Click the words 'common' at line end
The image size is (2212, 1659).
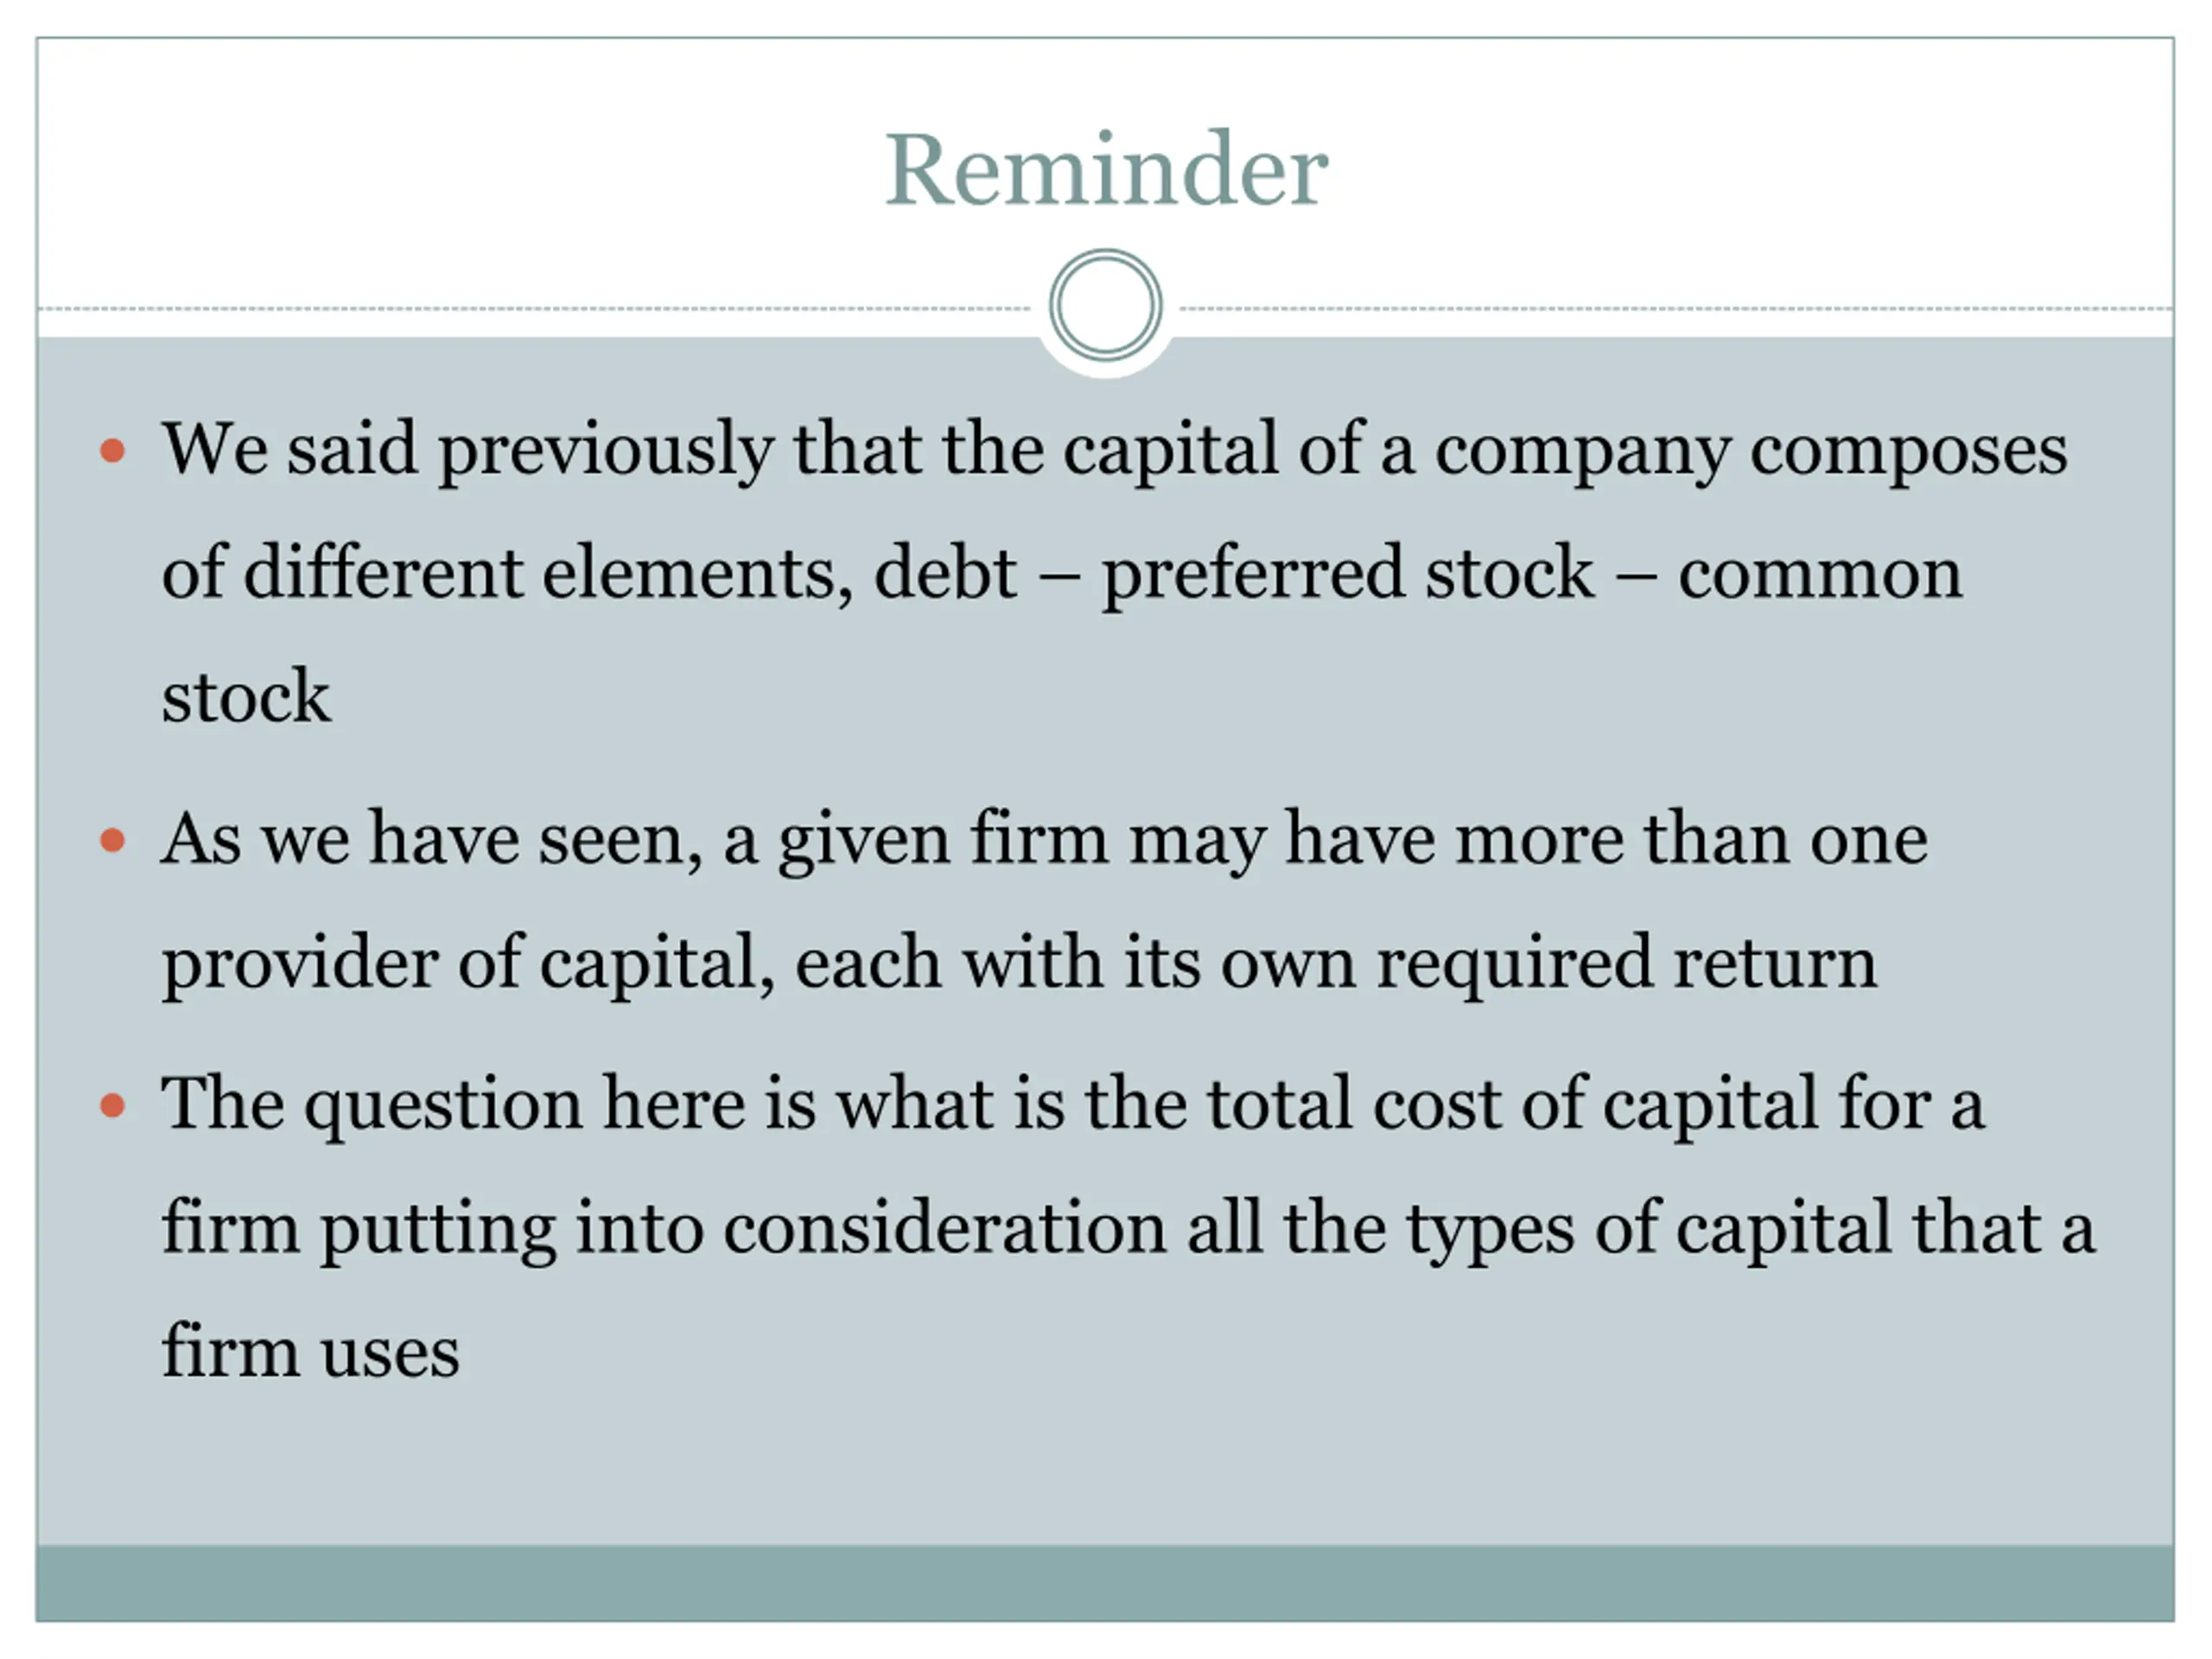pyautogui.click(x=1820, y=576)
